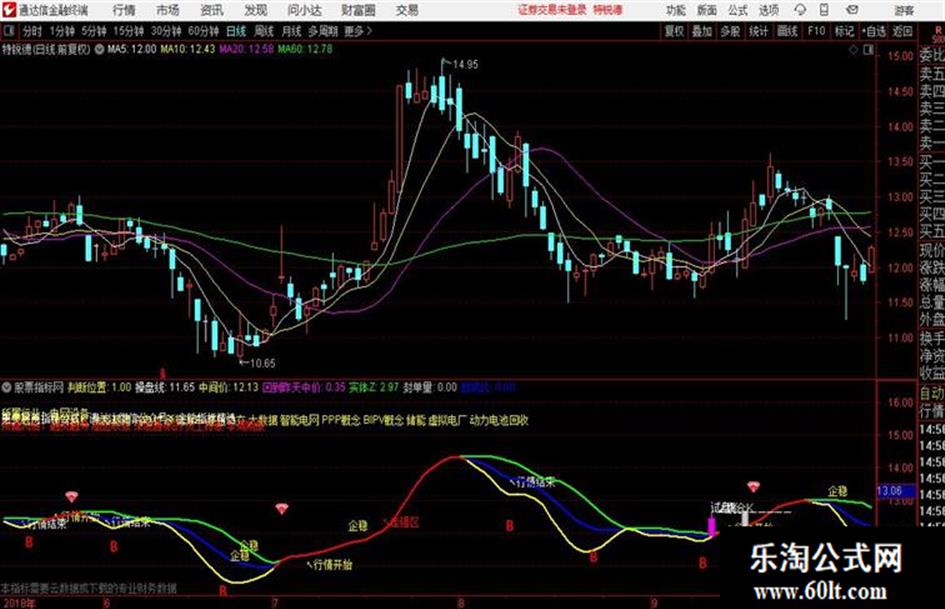The width and height of the screenshot is (945, 609).
Task: Open the mail envelope icon
Action: (x=852, y=10)
